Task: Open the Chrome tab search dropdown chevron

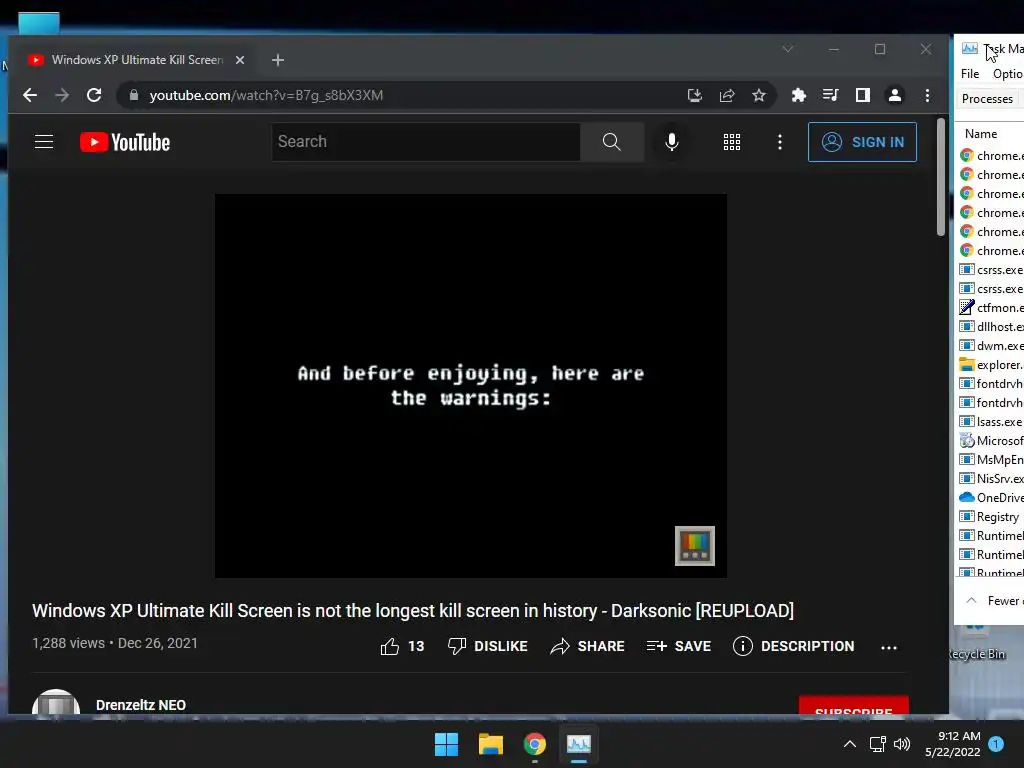Action: point(788,49)
